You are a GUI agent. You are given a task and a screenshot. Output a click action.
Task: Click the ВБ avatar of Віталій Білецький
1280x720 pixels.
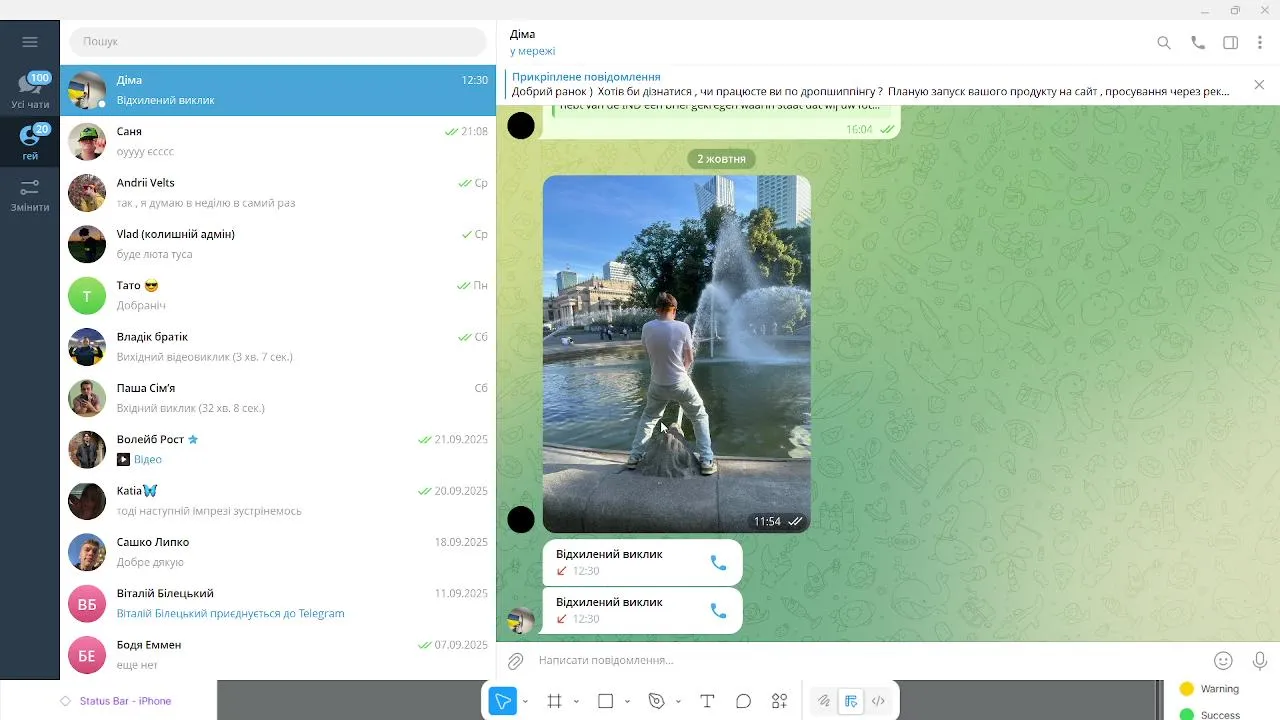click(x=87, y=604)
